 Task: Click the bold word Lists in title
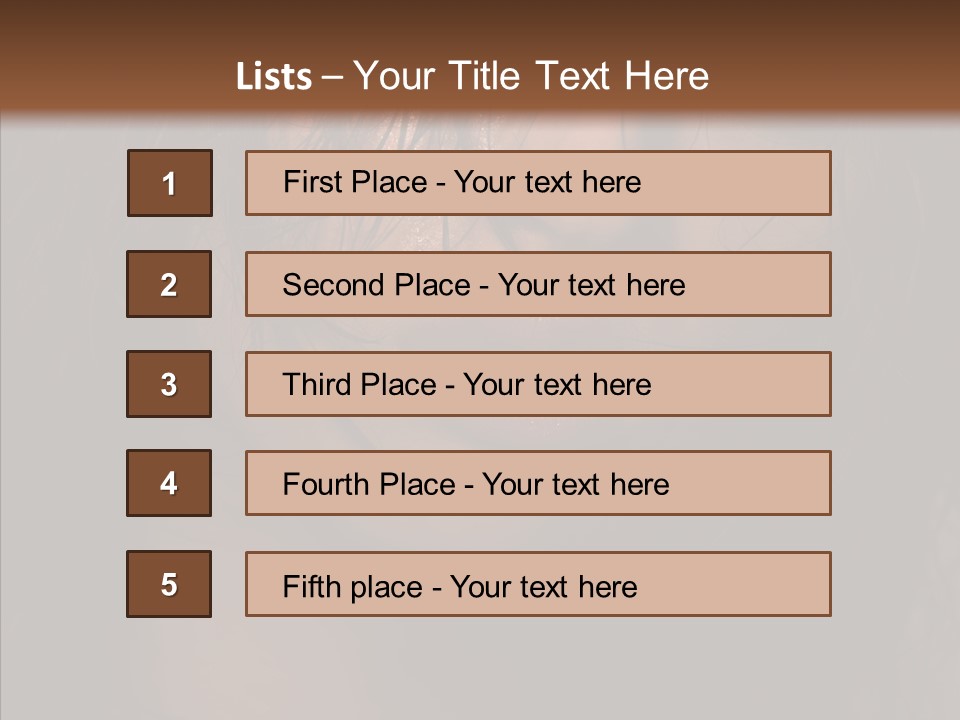click(x=274, y=77)
